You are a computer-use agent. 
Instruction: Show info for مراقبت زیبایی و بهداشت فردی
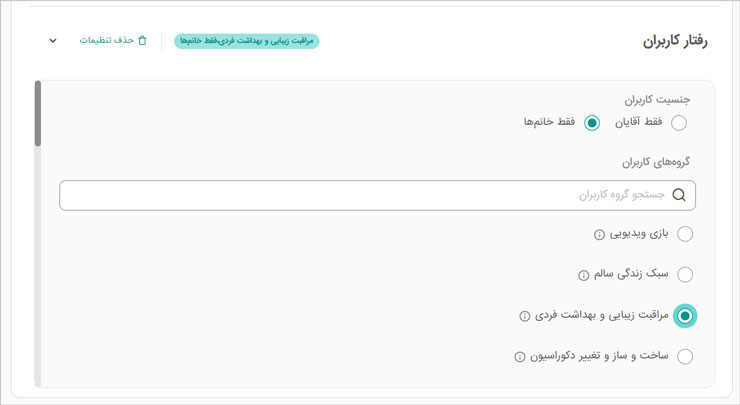[525, 316]
